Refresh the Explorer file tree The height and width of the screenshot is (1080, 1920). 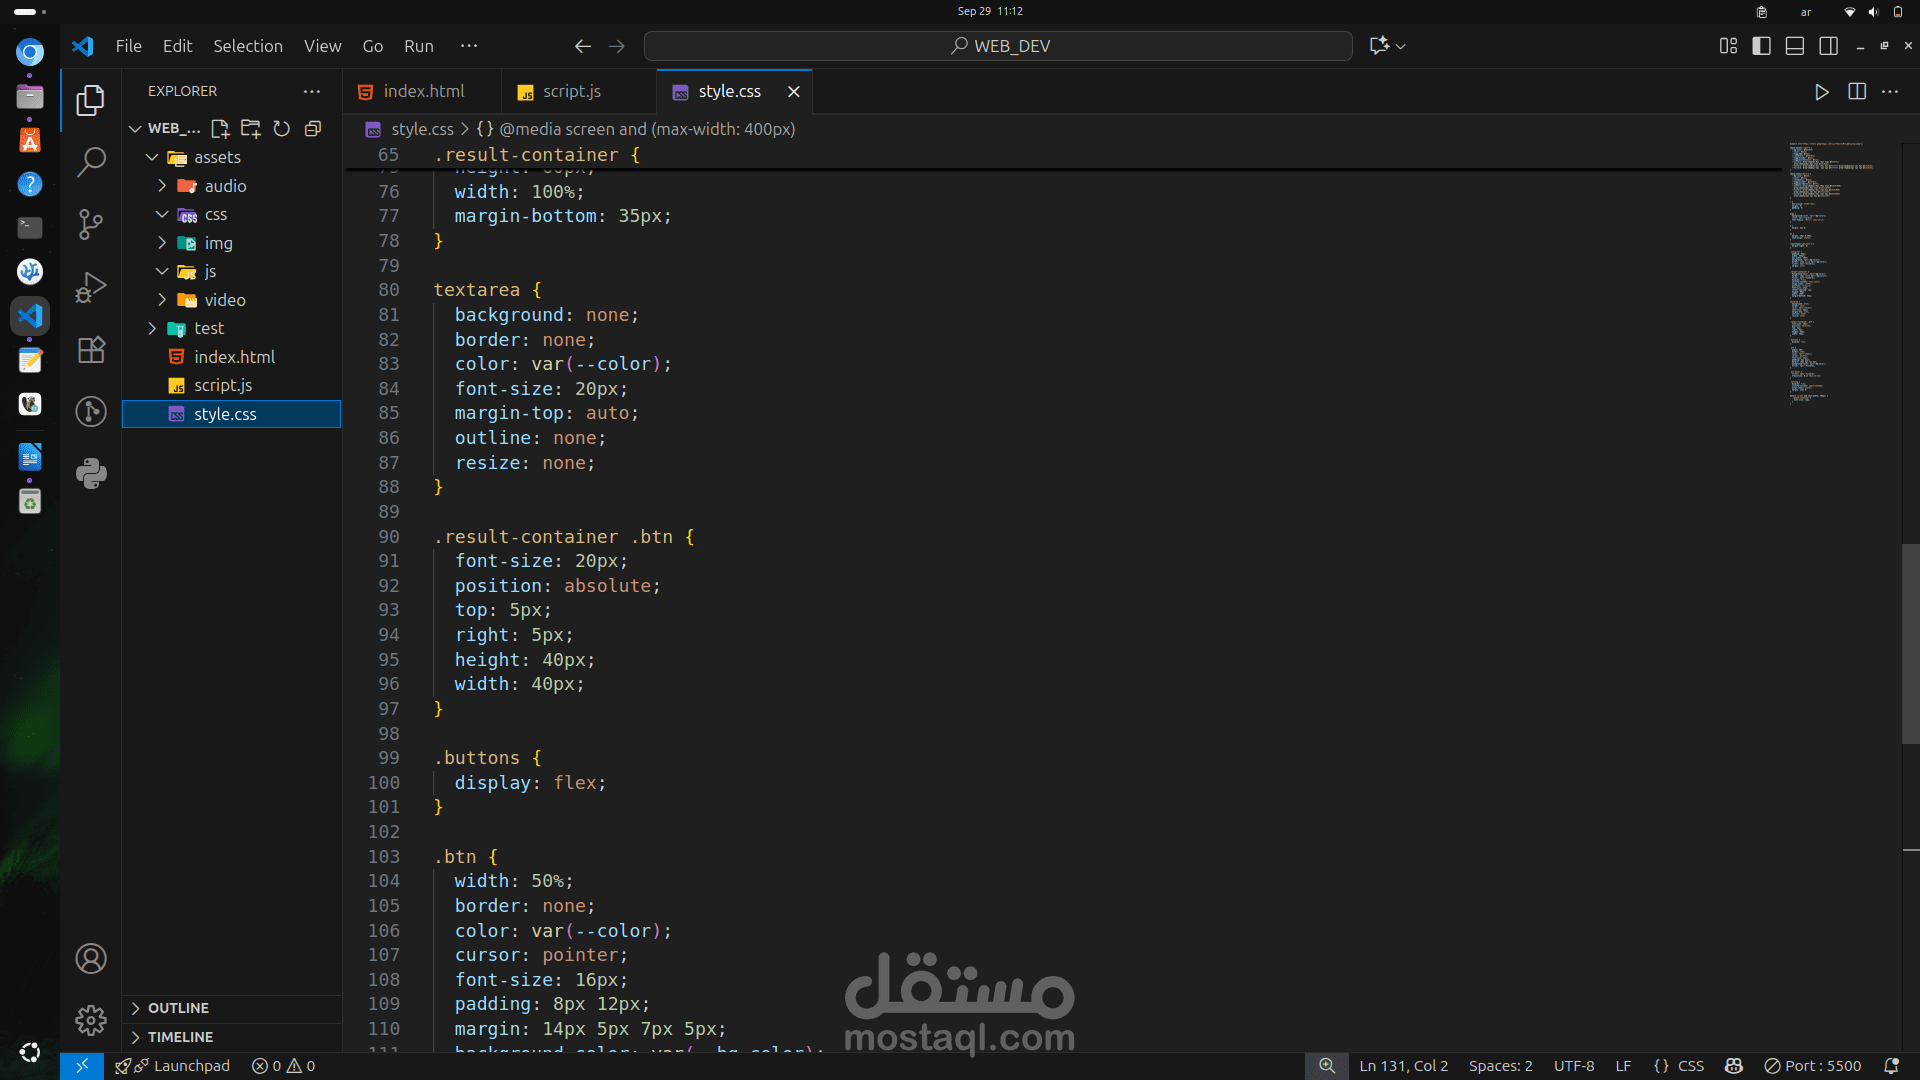[x=282, y=128]
